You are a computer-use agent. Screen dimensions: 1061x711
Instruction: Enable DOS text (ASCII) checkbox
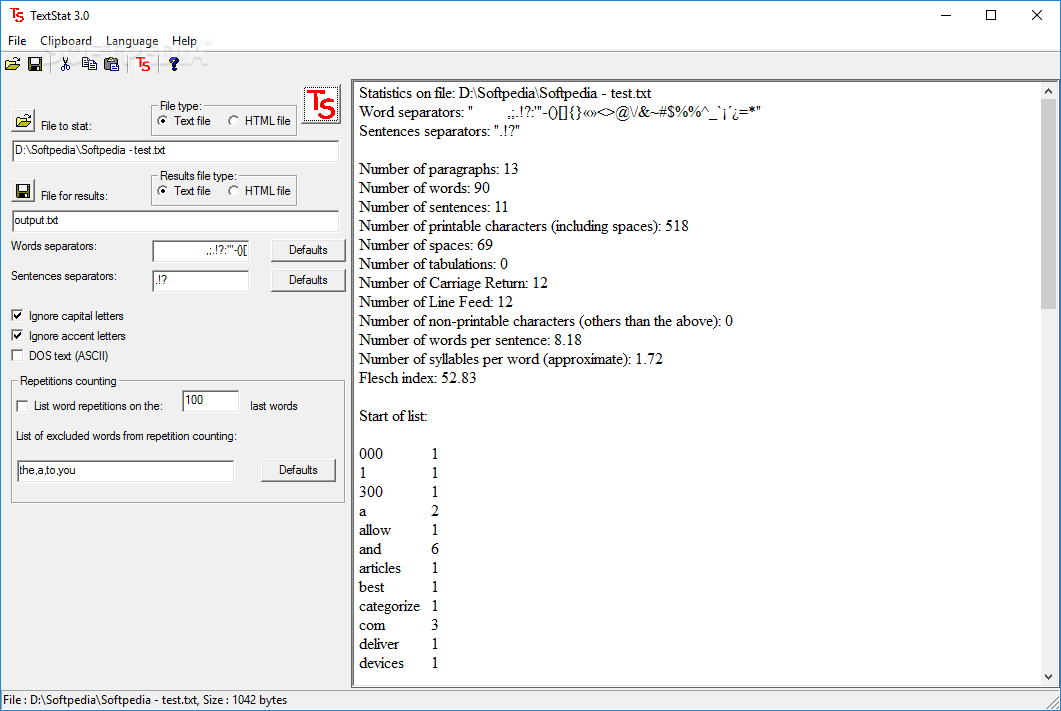(x=18, y=355)
